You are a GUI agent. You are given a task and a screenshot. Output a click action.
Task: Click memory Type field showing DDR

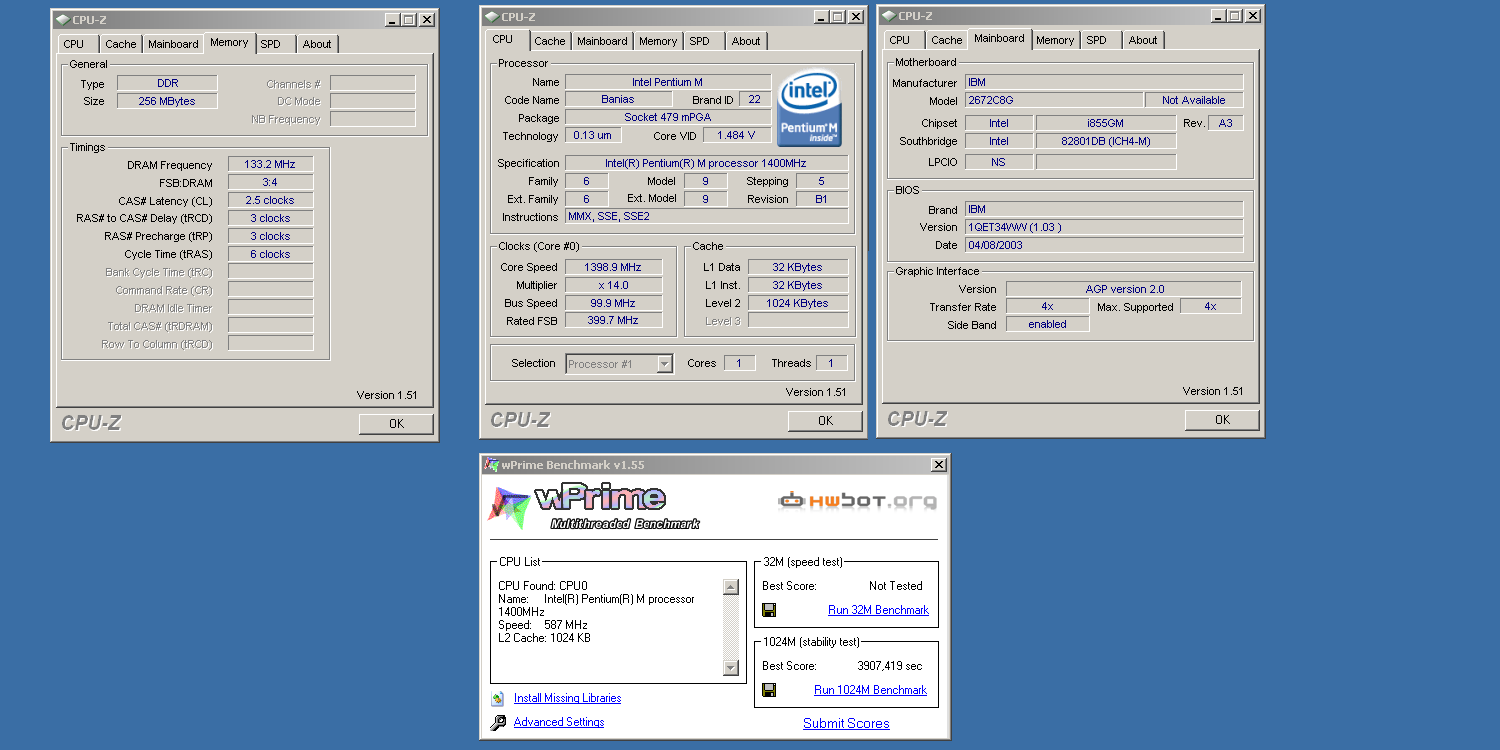click(x=167, y=84)
